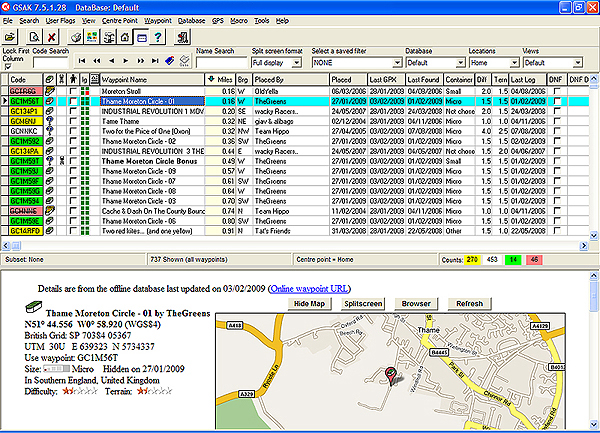
Task: Jump to first record navigation arrow
Action: pyautogui.click(x=82, y=60)
